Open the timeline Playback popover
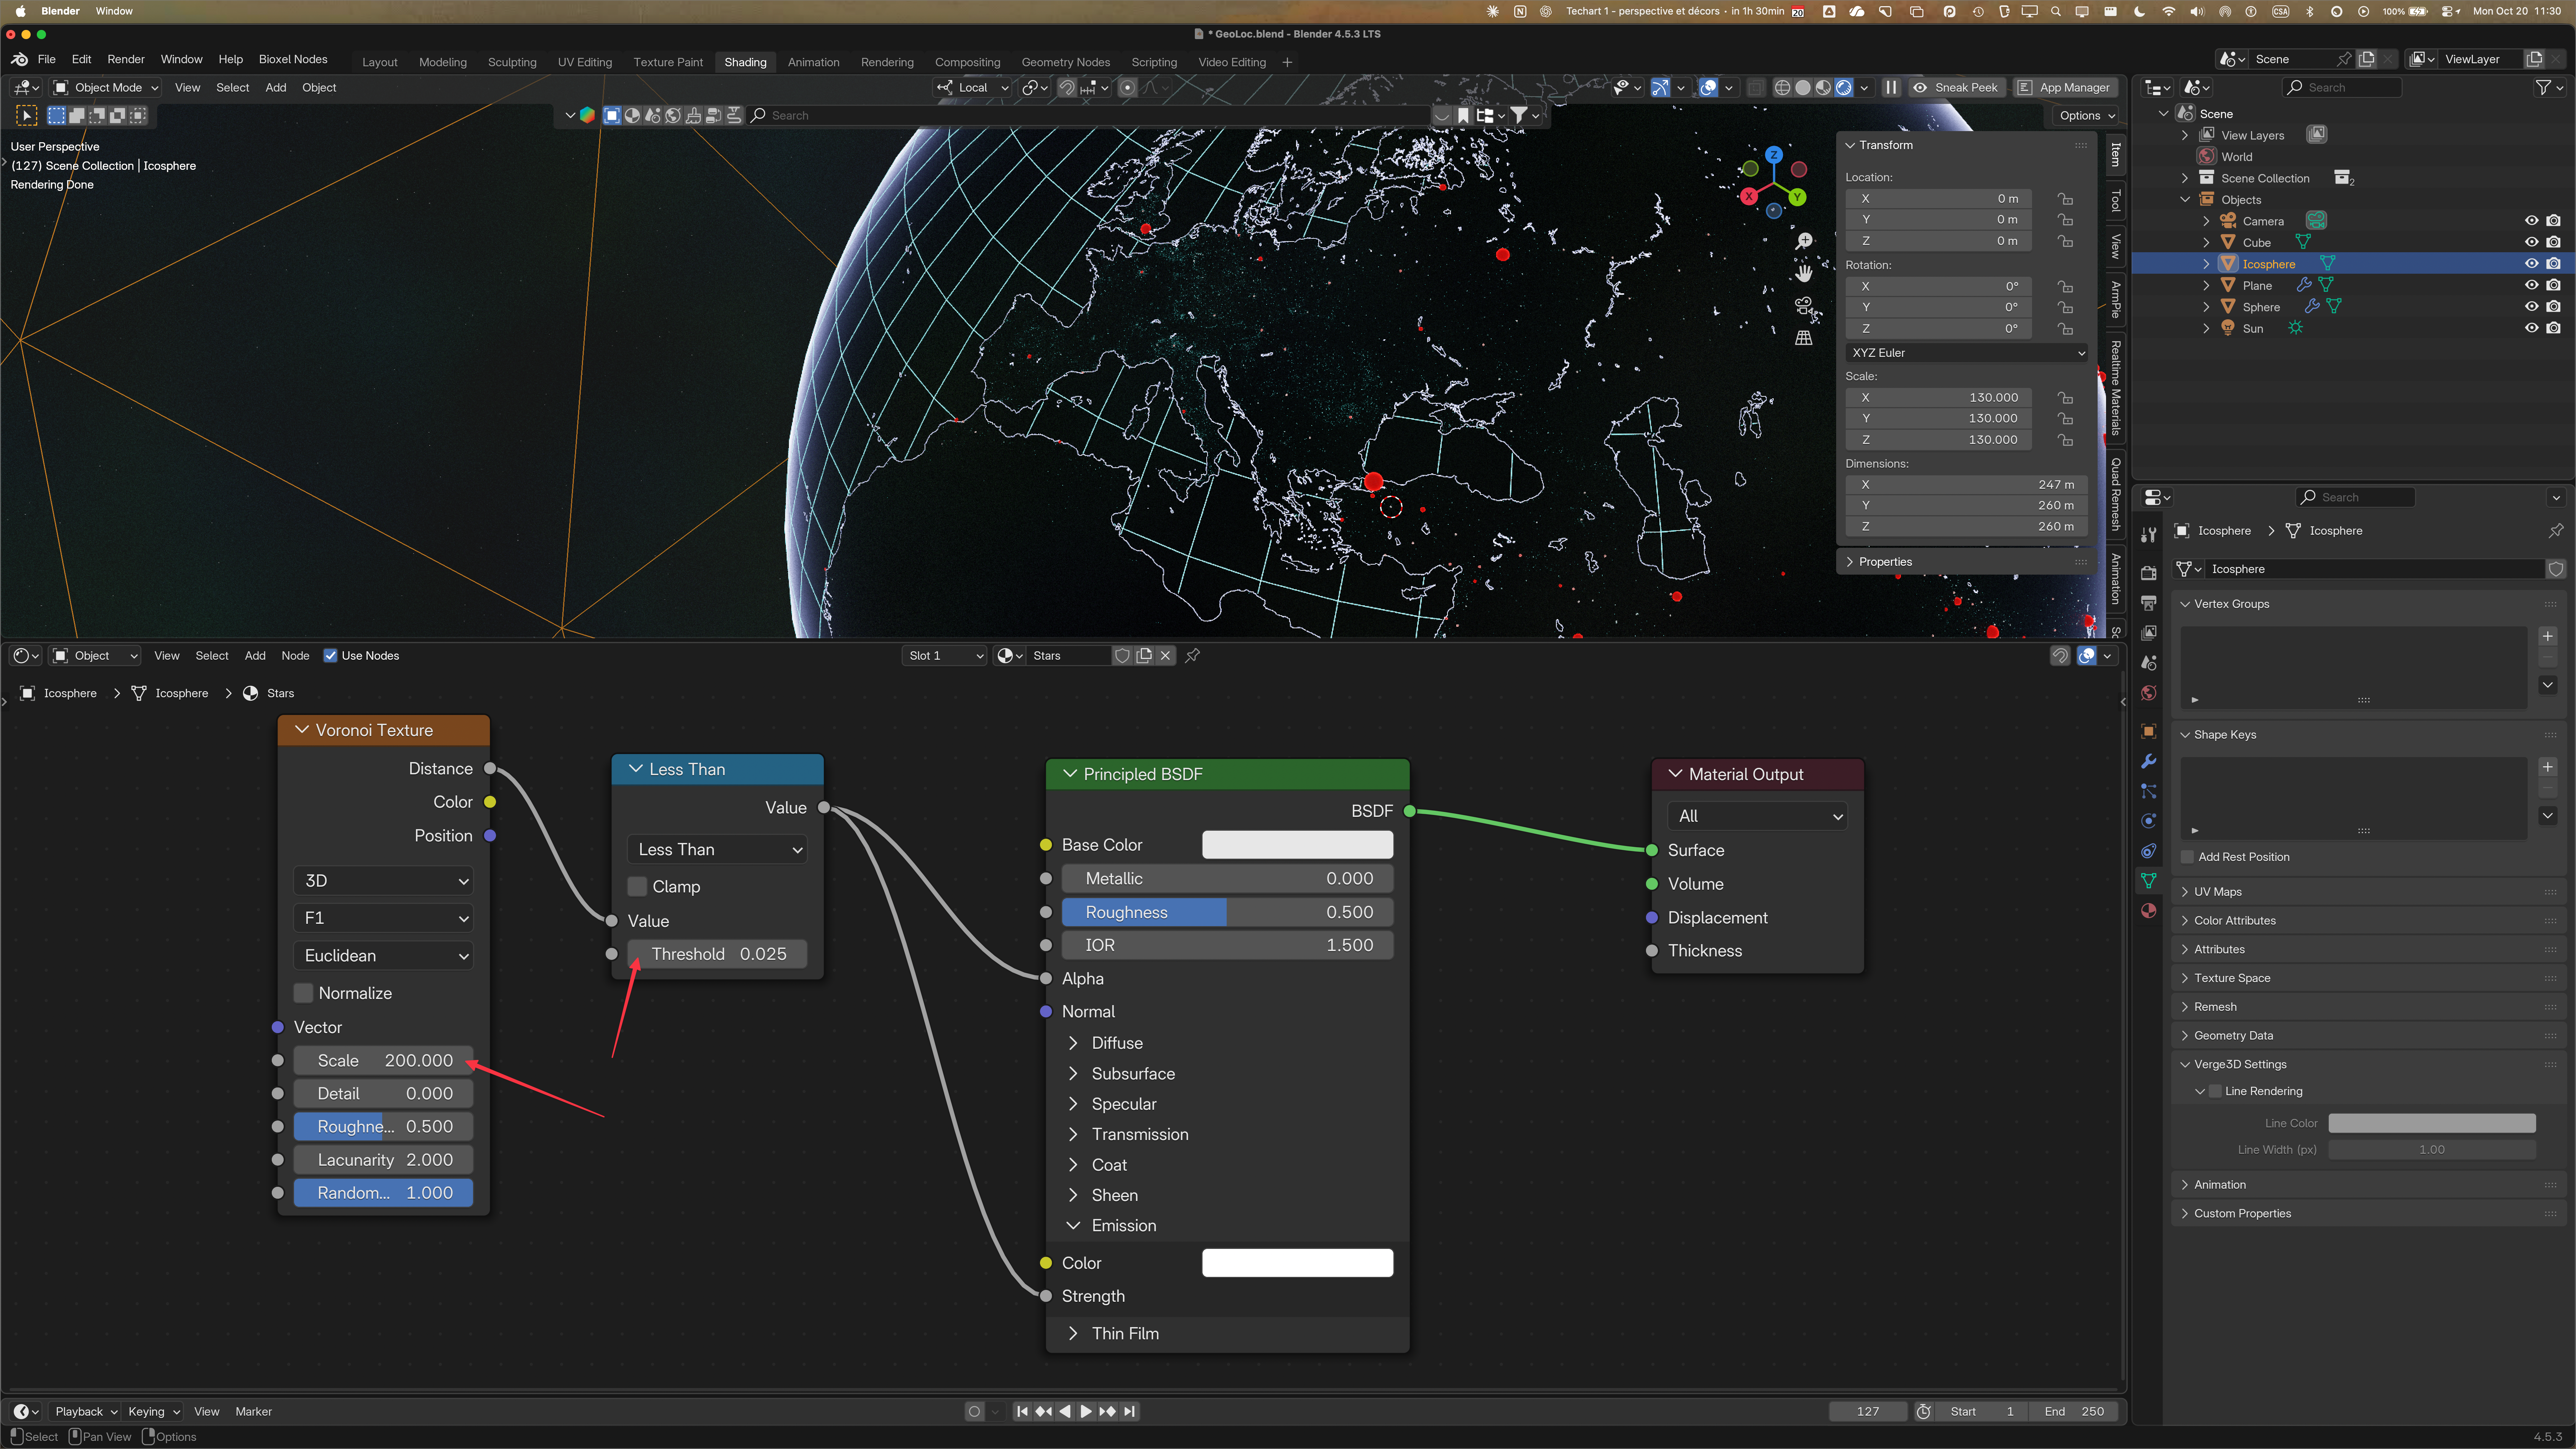 point(85,1411)
